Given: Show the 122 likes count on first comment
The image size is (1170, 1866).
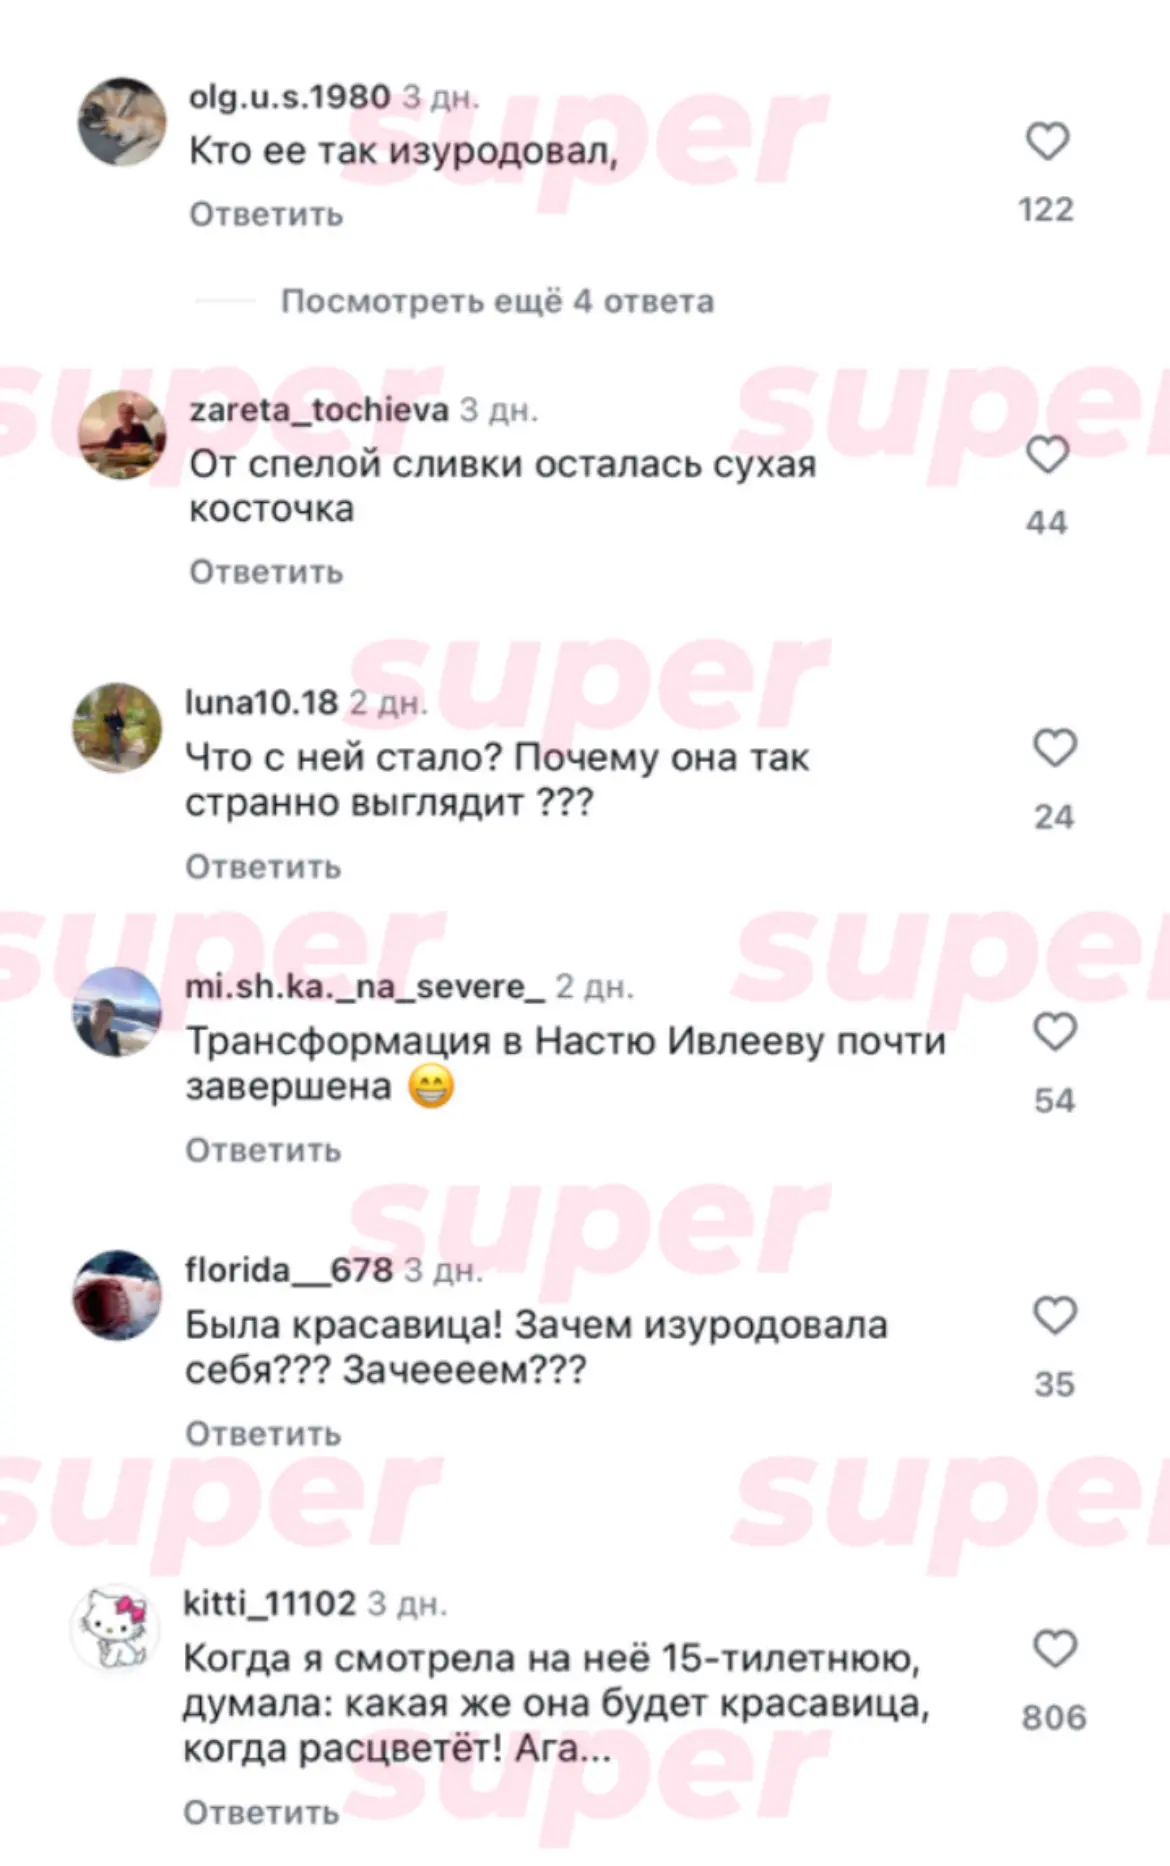Looking at the screenshot, I should point(1046,209).
